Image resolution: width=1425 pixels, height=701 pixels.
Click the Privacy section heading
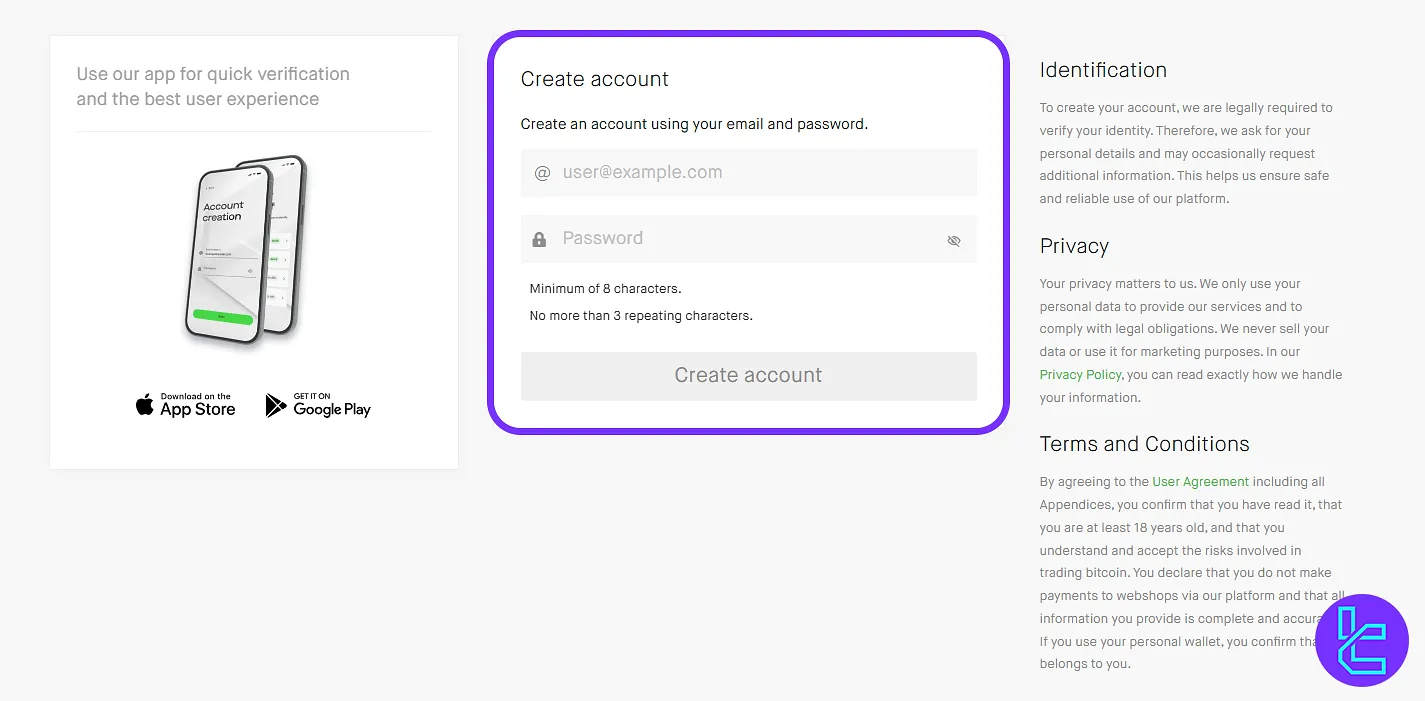tap(1074, 246)
